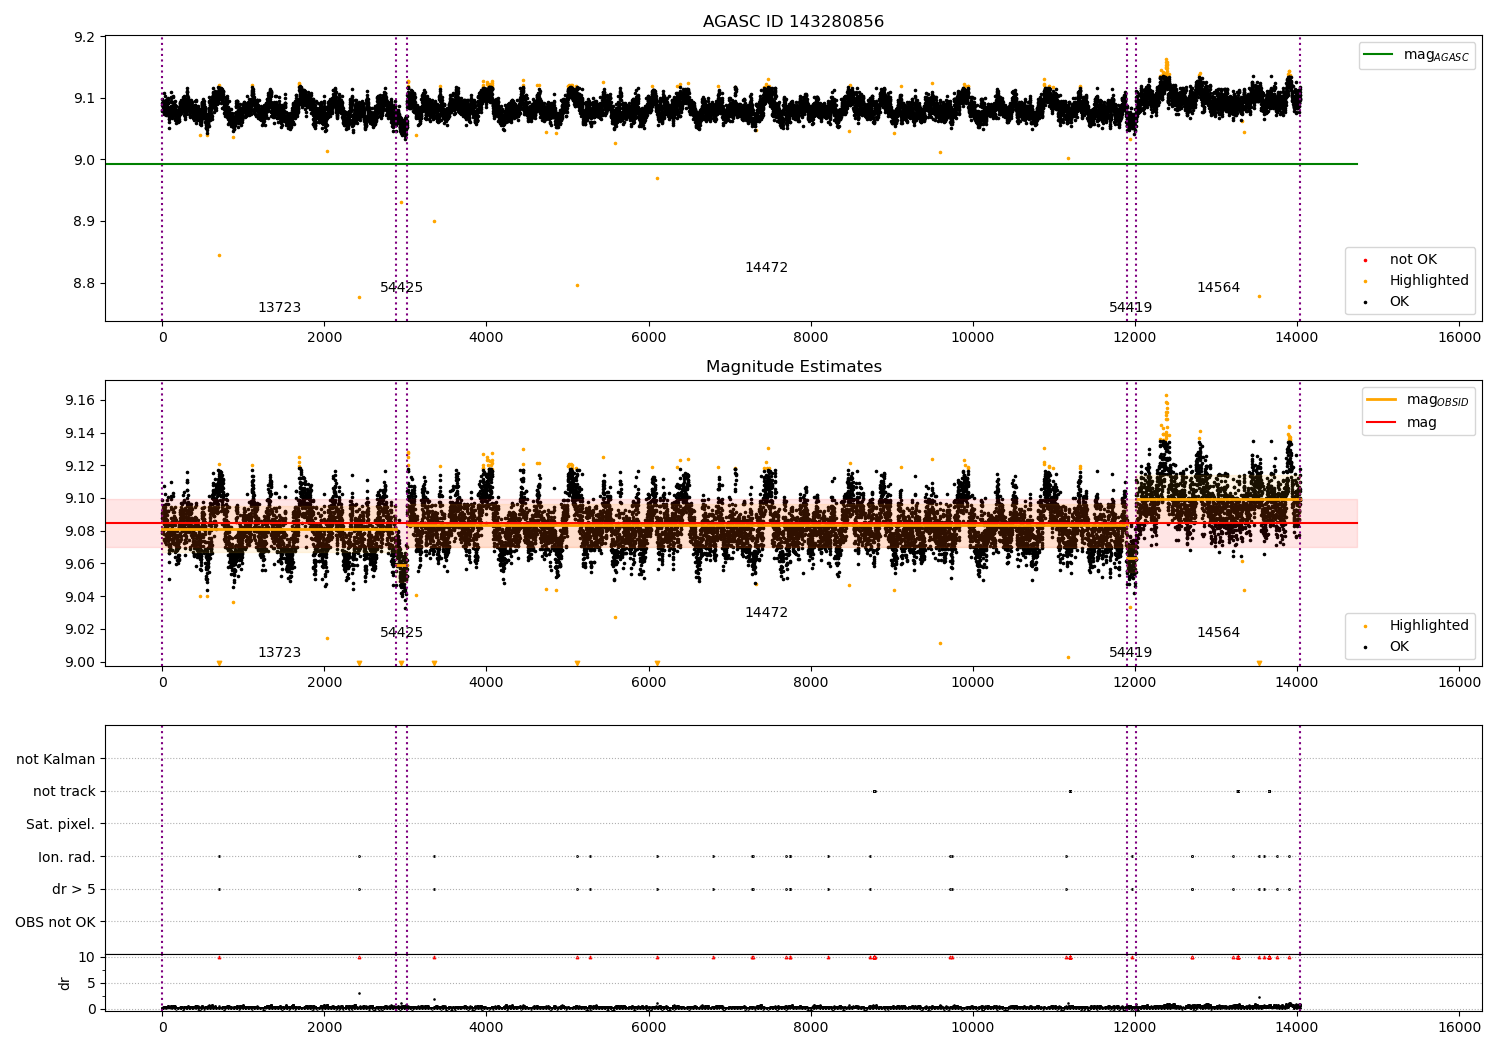Screen dimensions: 1500x1050
Task: Click the 'not track' axis label
Action: (x=64, y=792)
